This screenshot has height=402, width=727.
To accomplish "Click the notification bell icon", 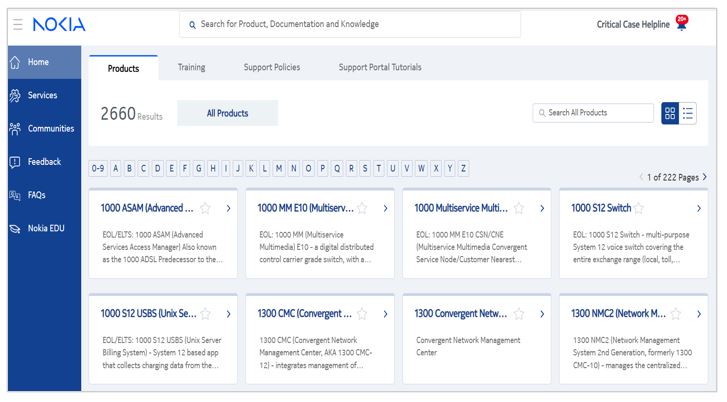I will (x=681, y=25).
